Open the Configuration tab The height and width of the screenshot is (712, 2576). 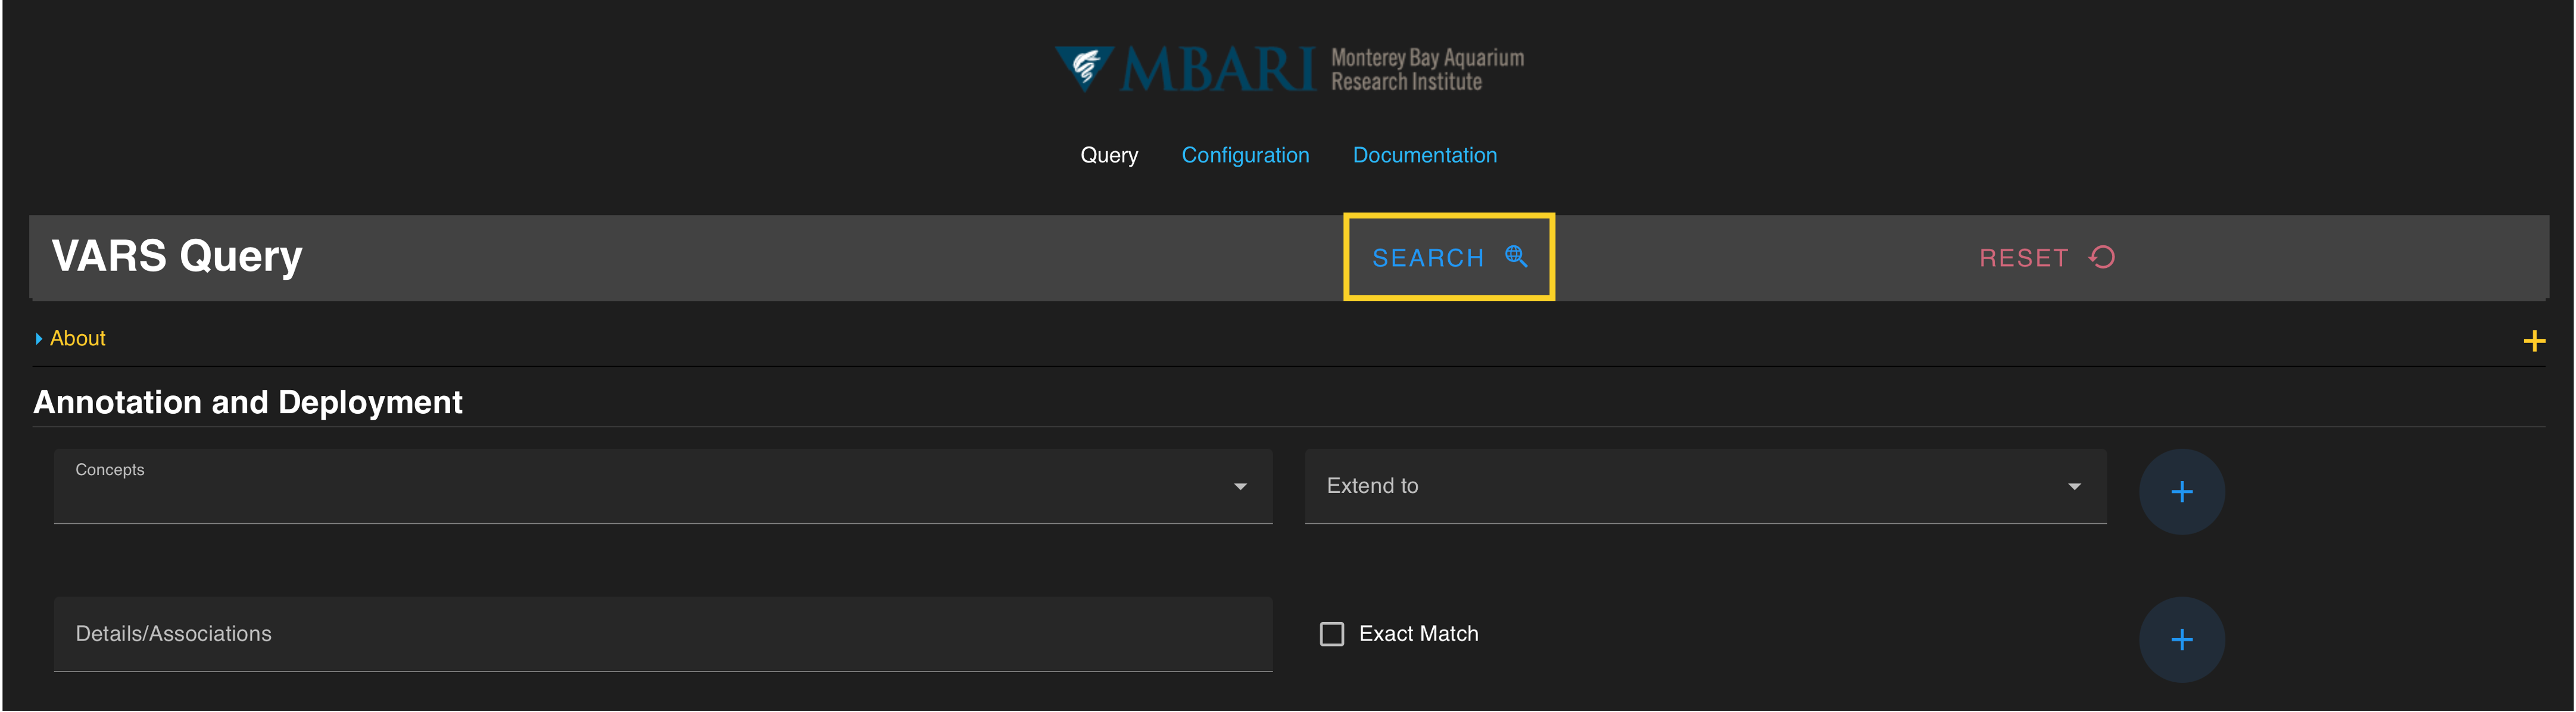point(1245,155)
